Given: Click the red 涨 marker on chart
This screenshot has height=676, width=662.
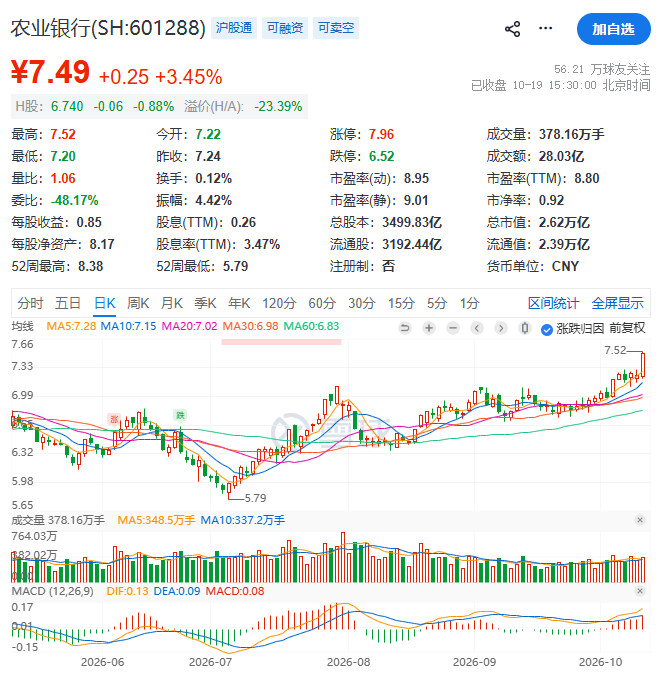Looking at the screenshot, I should point(114,419).
